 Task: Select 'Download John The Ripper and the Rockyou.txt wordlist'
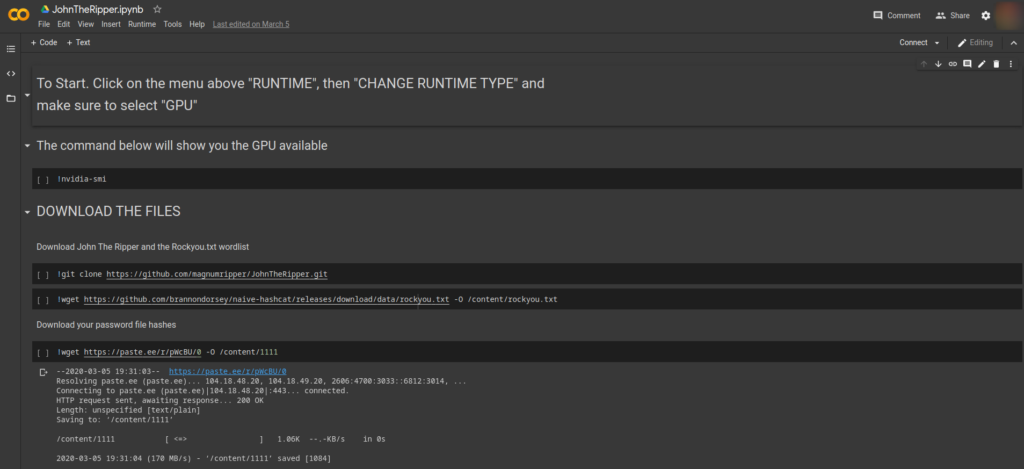pos(142,247)
